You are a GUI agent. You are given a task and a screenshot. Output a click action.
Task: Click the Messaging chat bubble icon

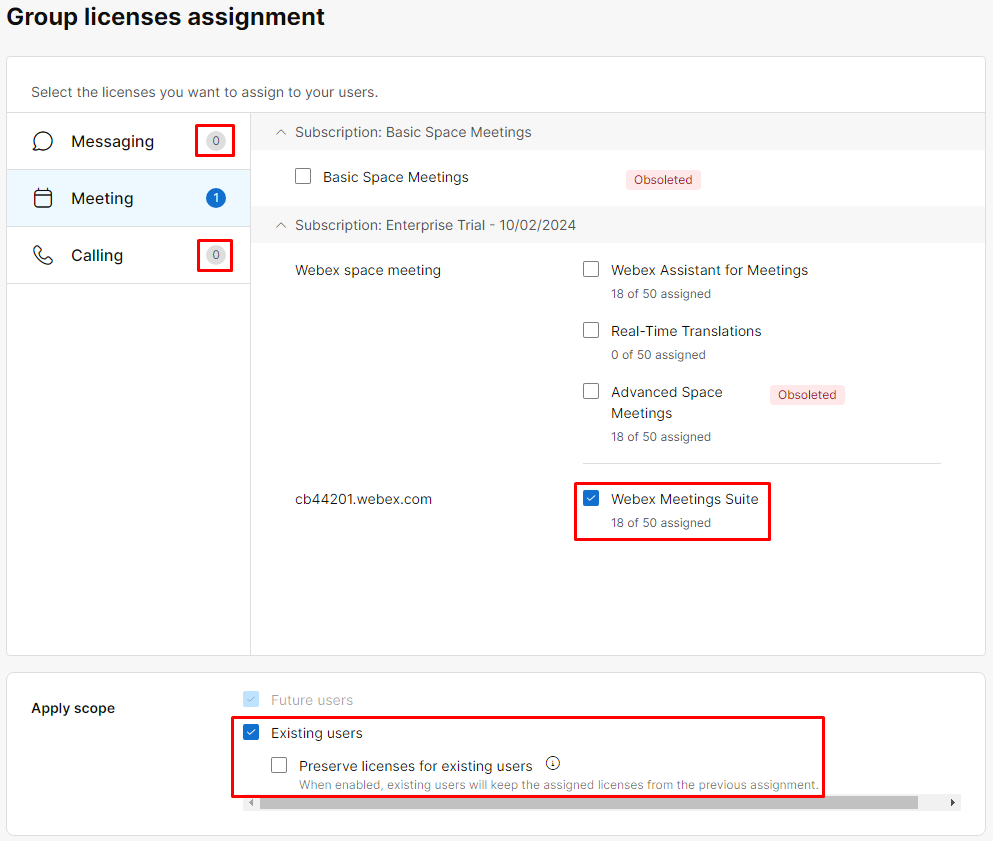(43, 142)
